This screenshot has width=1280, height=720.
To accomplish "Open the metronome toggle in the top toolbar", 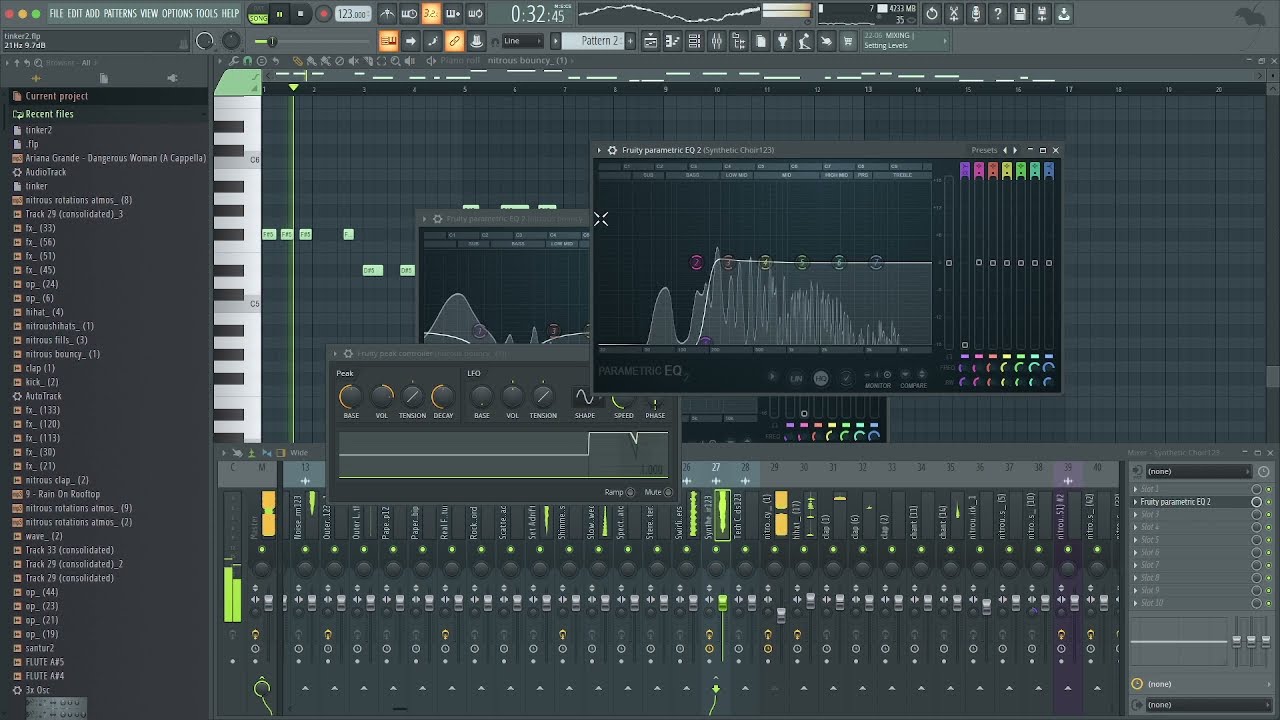I will (387, 14).
